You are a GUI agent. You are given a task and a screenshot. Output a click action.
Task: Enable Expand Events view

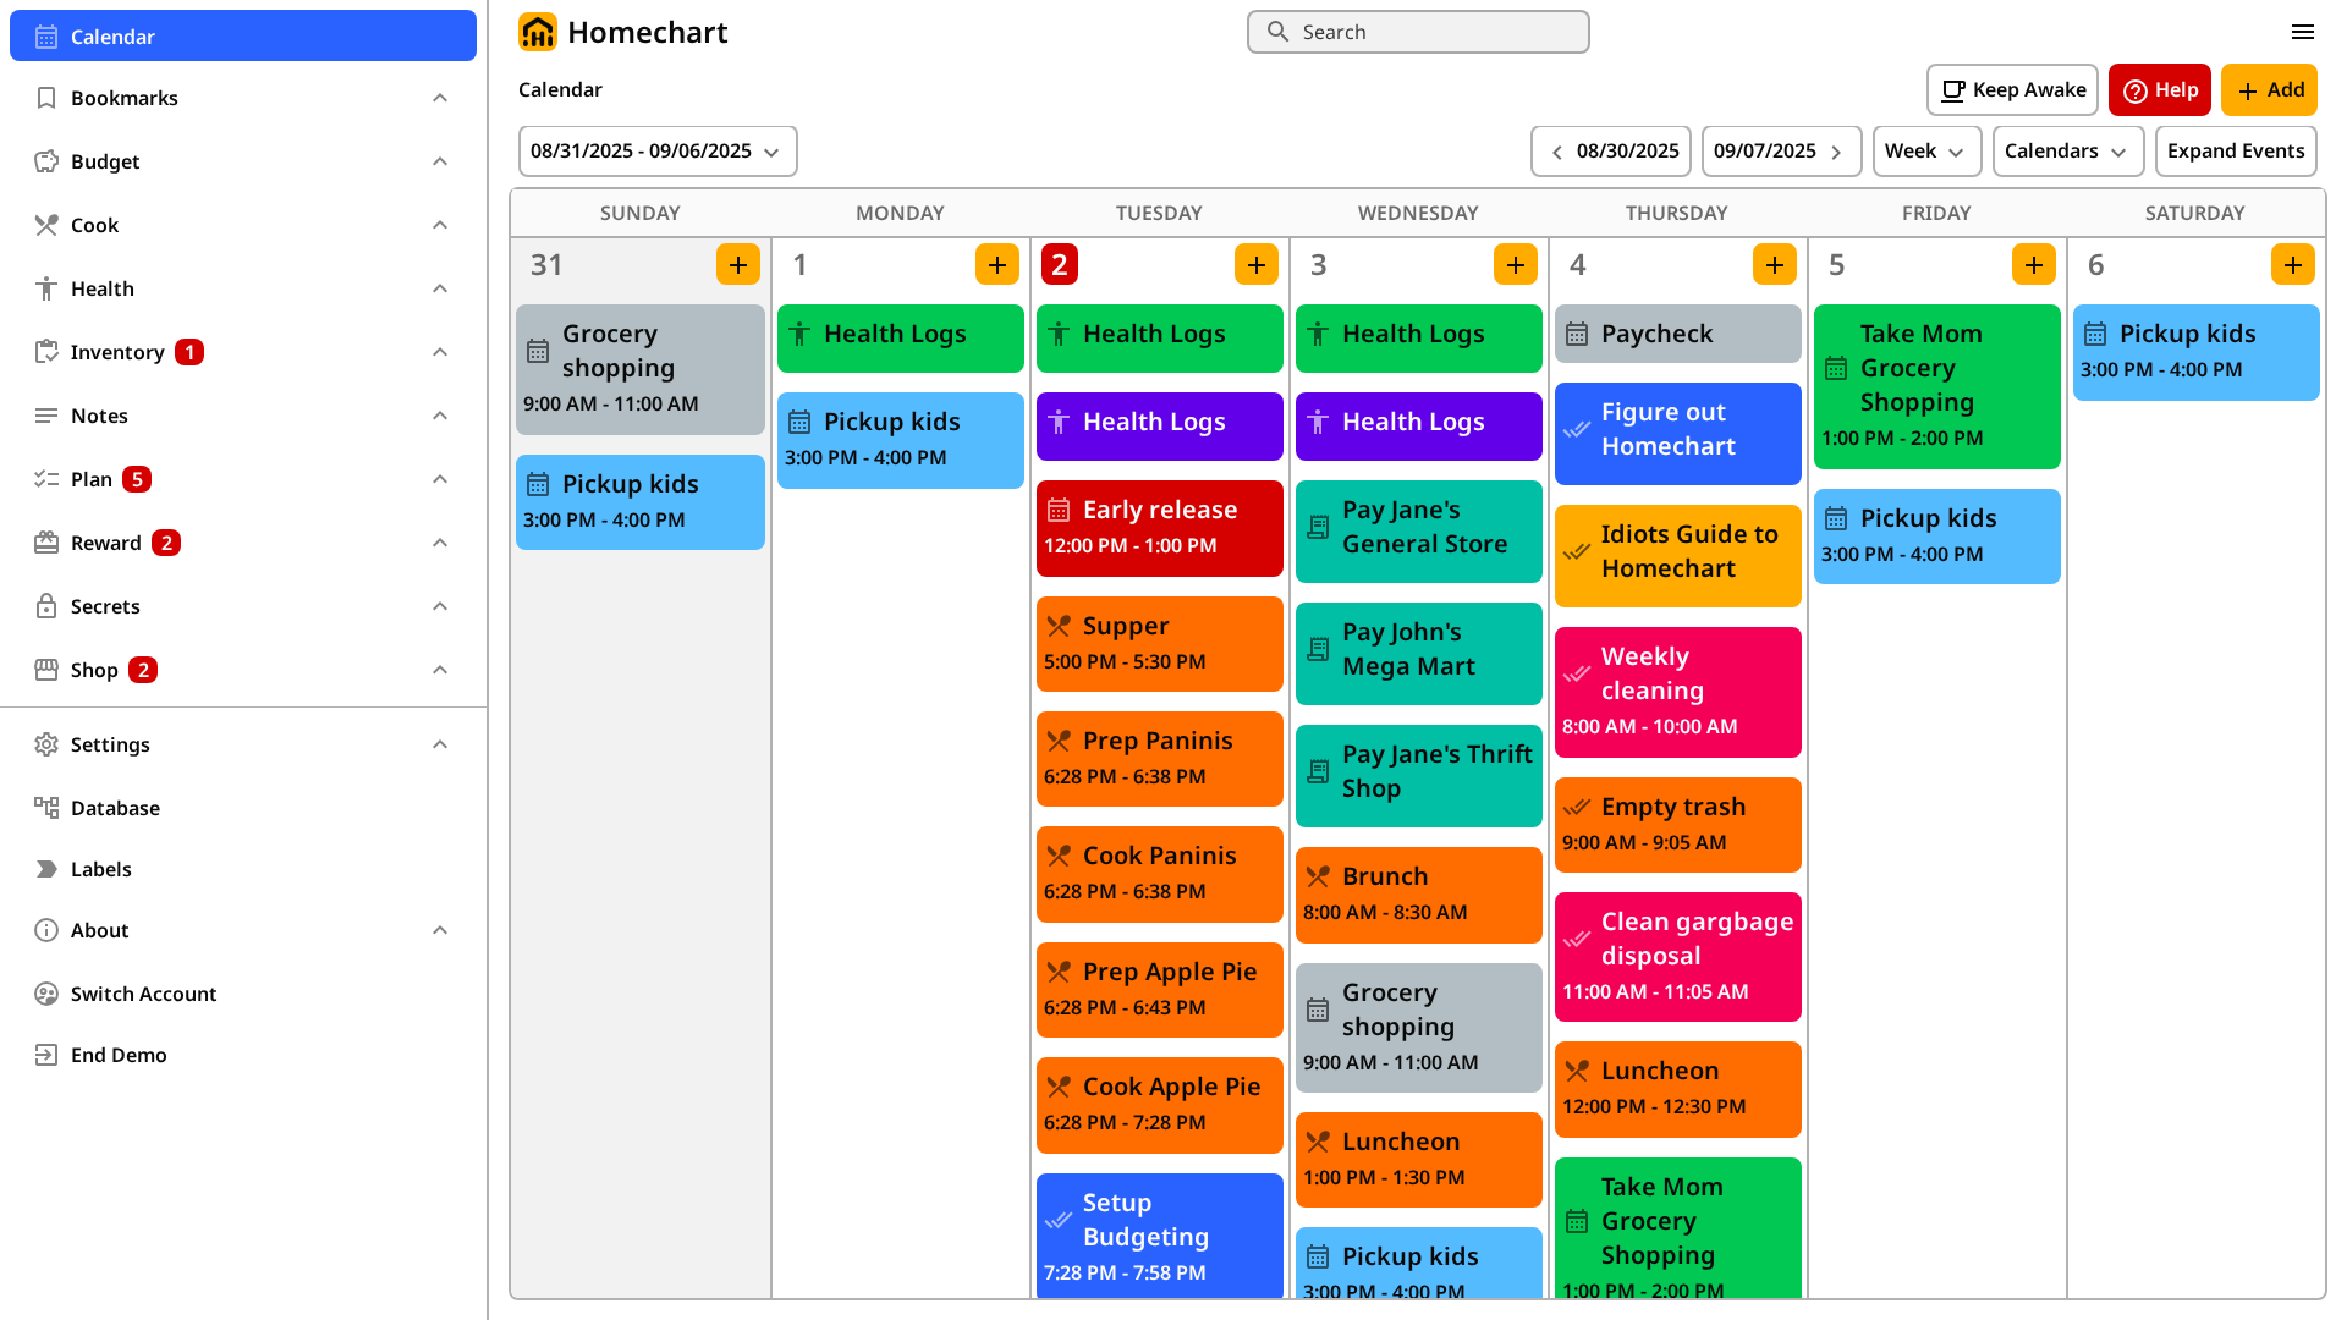[2236, 150]
